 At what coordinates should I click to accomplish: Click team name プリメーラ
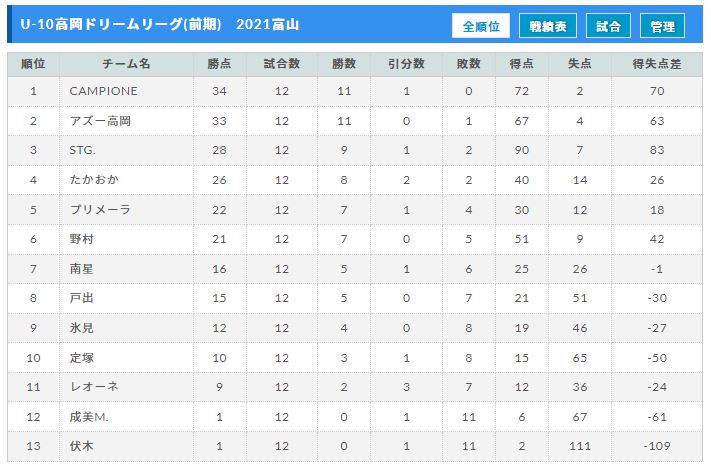(100, 209)
